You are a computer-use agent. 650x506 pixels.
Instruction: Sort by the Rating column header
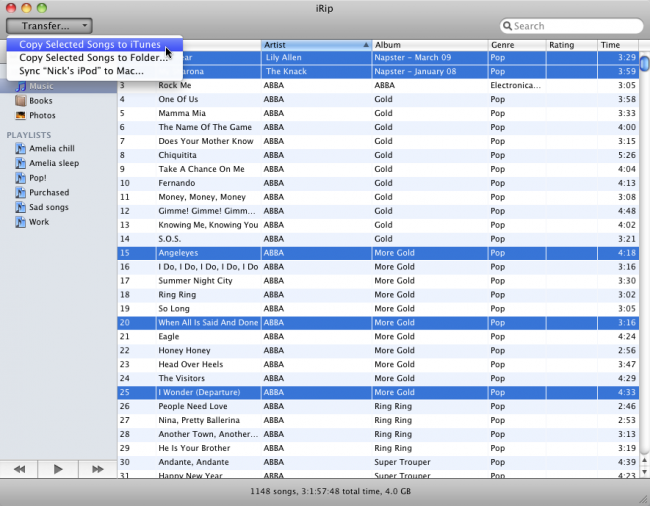pyautogui.click(x=572, y=45)
